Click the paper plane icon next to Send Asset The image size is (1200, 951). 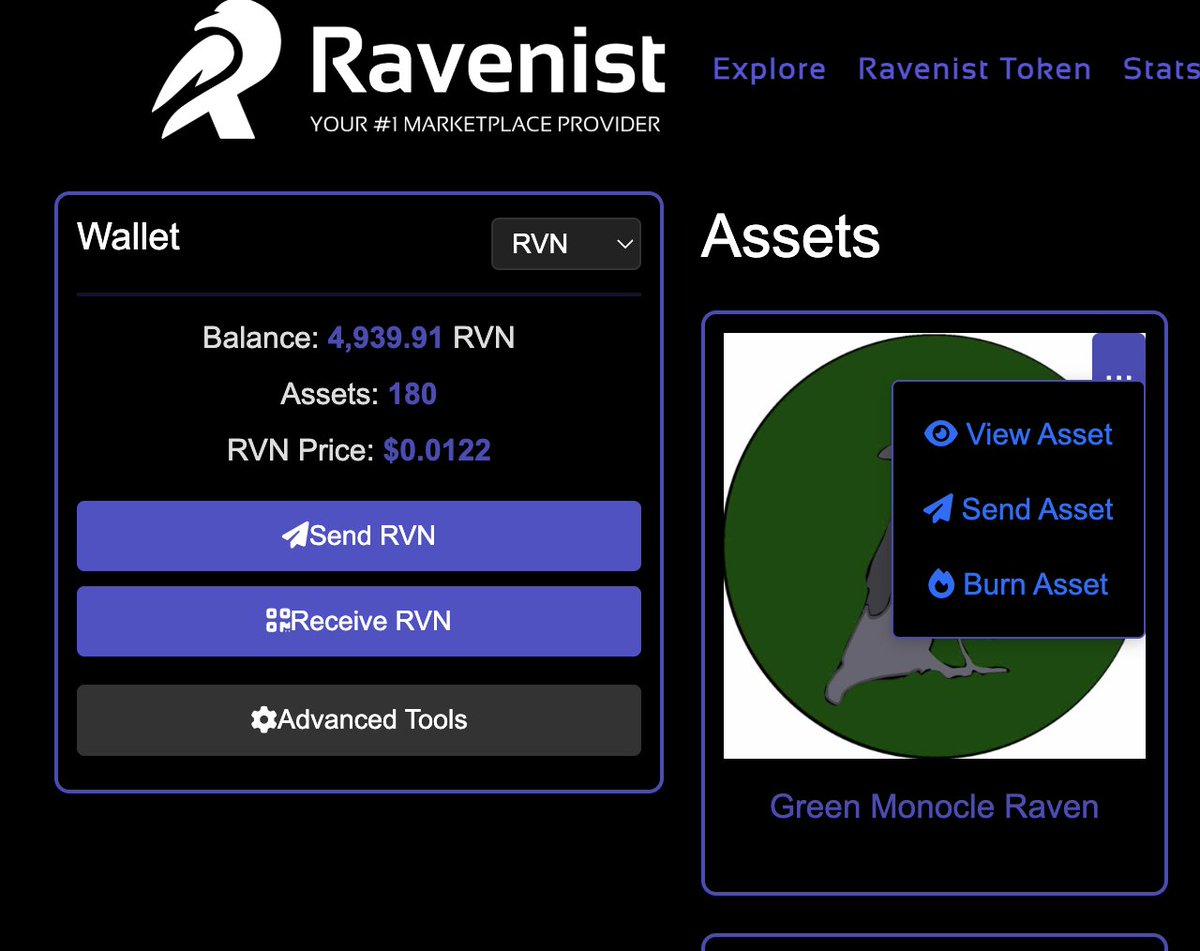click(x=938, y=509)
